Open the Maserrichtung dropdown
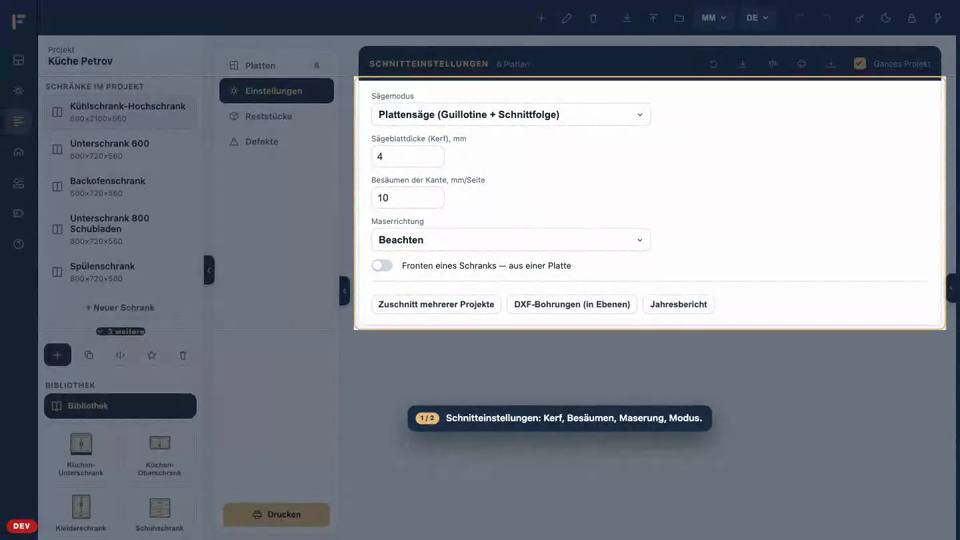 [x=511, y=240]
